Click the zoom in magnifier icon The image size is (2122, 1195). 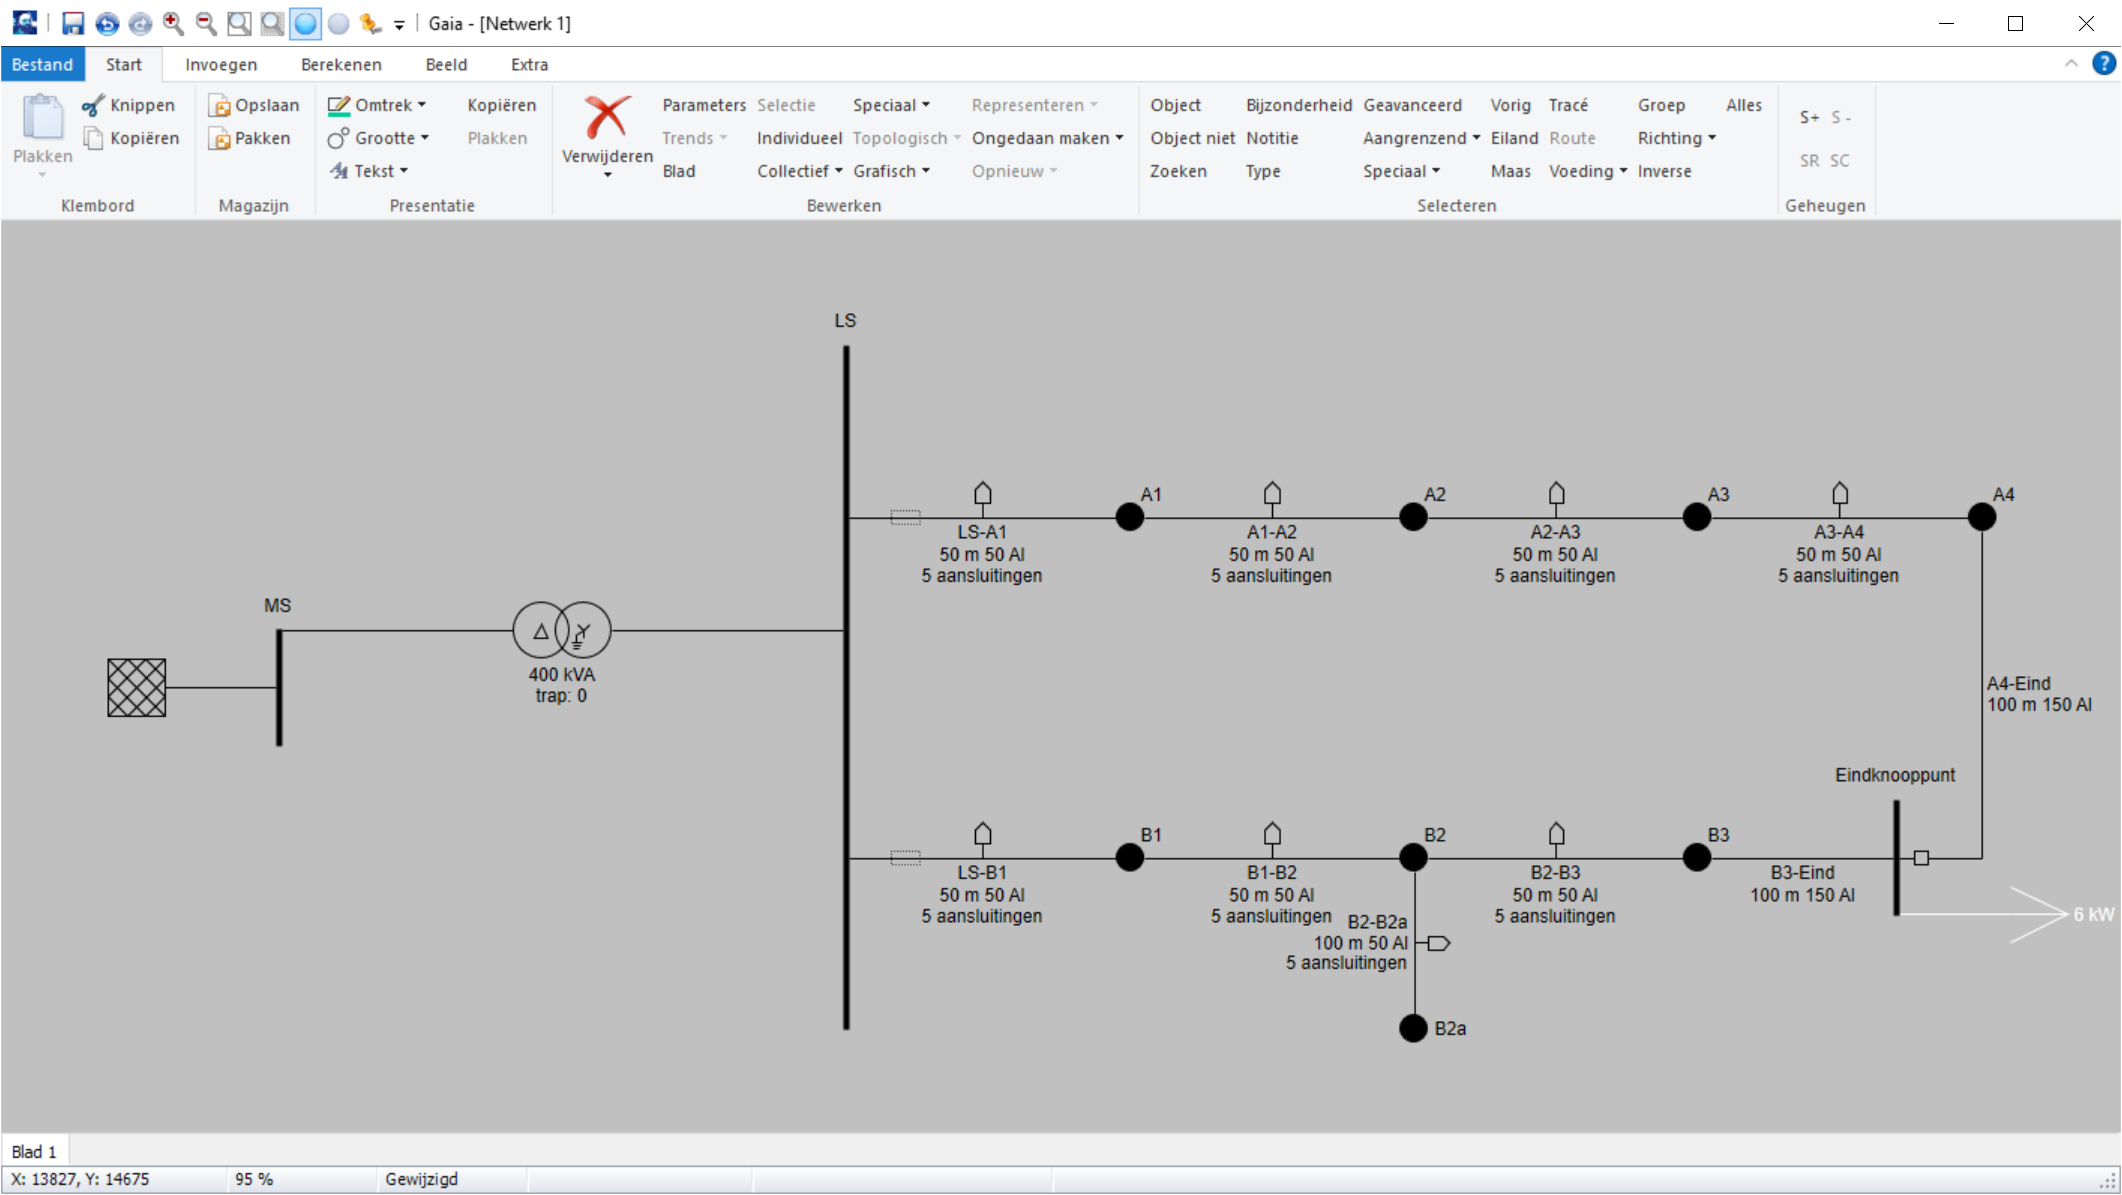[173, 23]
